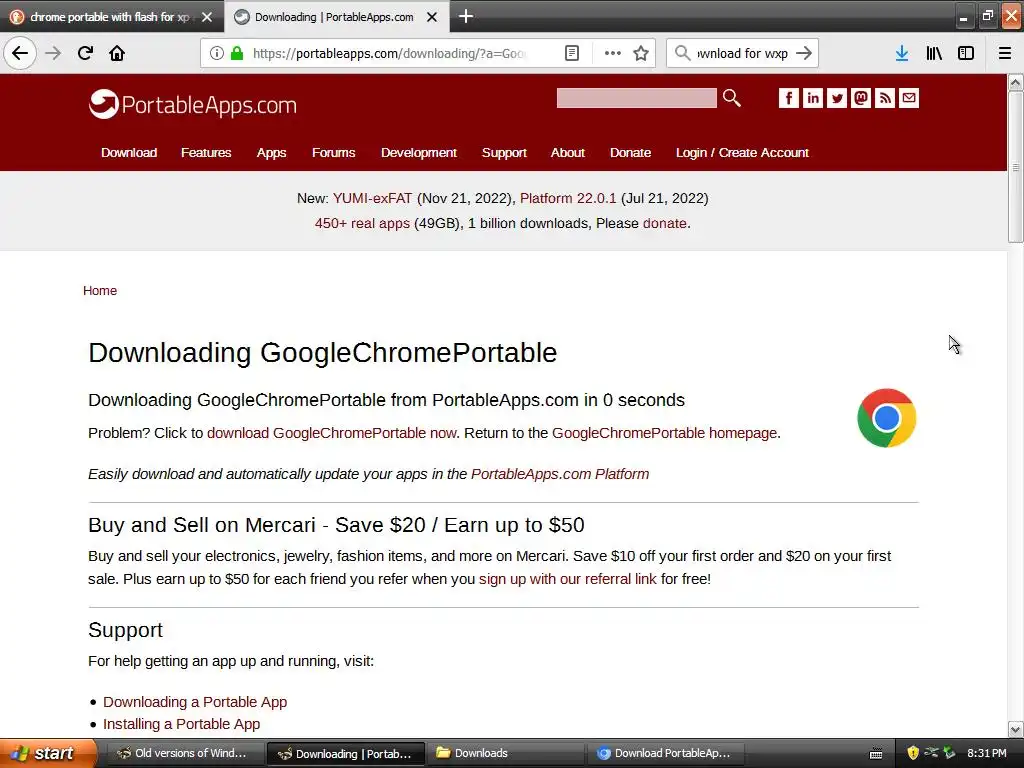
Task: Open the Apps menu item
Action: click(271, 152)
